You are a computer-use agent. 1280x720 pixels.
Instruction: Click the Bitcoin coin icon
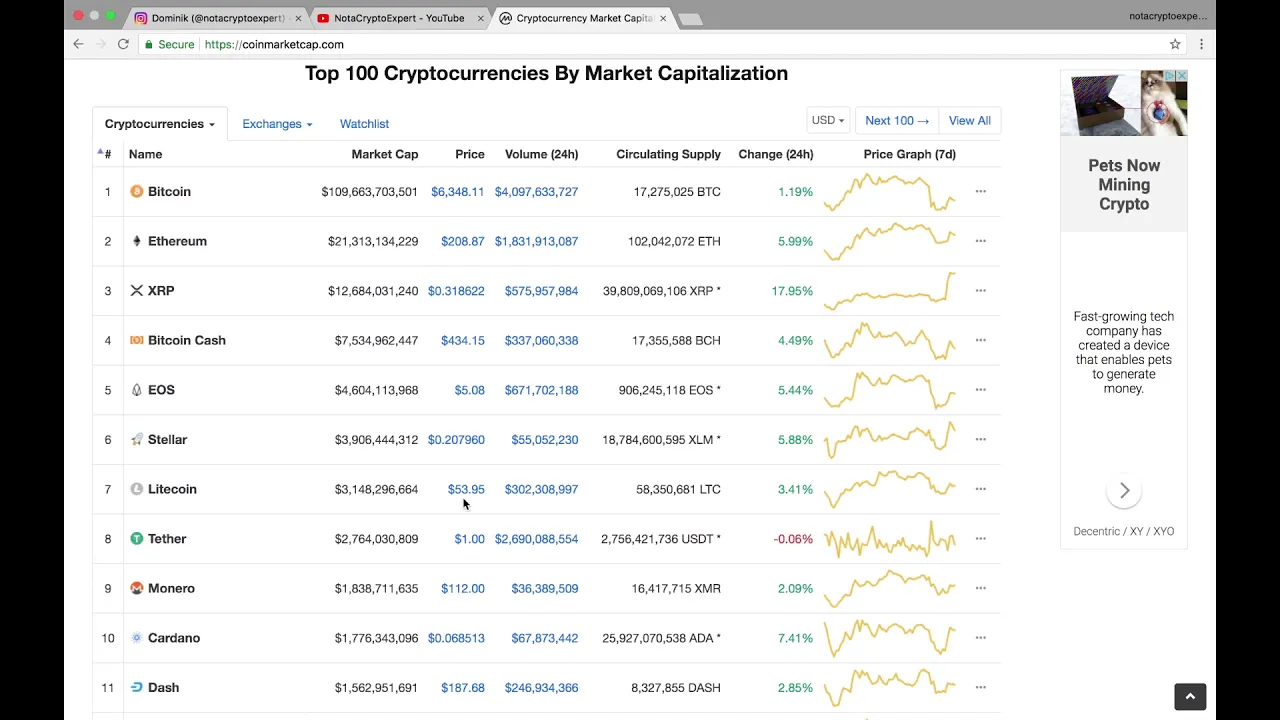137,191
